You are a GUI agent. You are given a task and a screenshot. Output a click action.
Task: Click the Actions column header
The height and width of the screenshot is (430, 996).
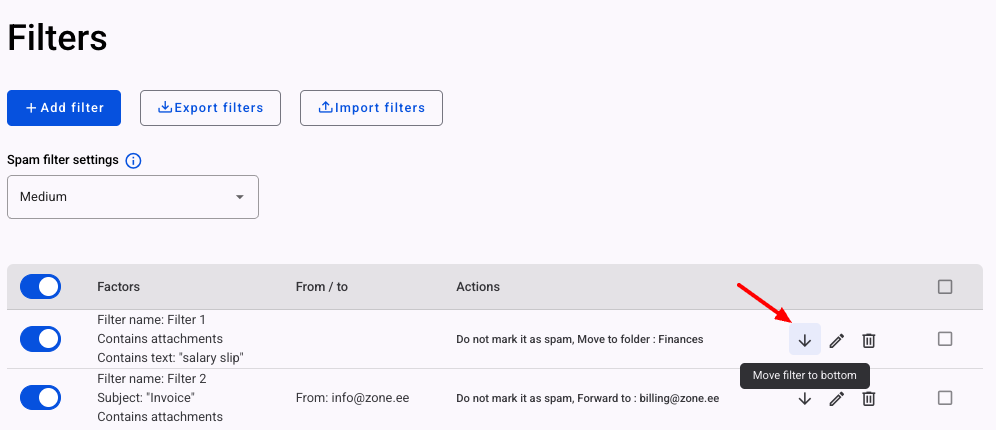coord(478,287)
